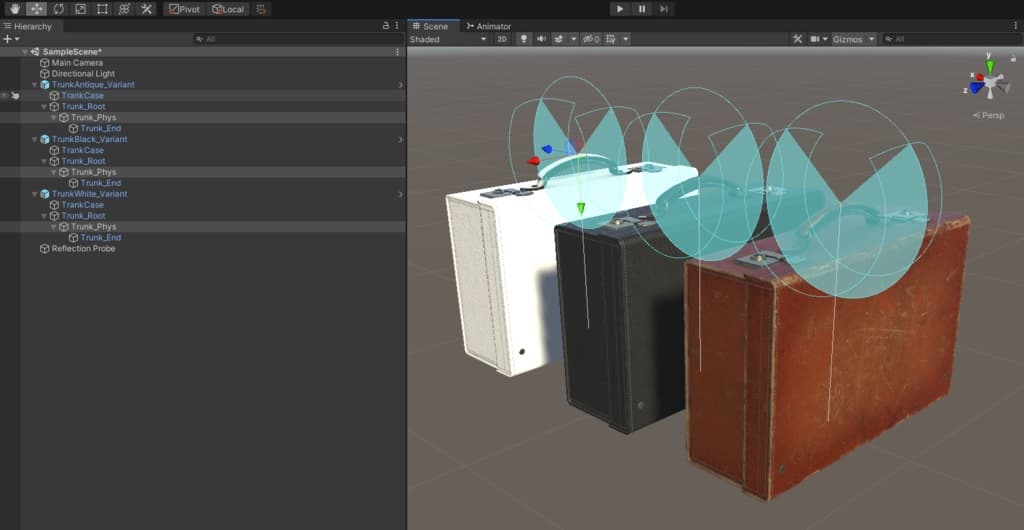1024x530 pixels.
Task: Open the custom editor tools icon
Action: [x=146, y=9]
